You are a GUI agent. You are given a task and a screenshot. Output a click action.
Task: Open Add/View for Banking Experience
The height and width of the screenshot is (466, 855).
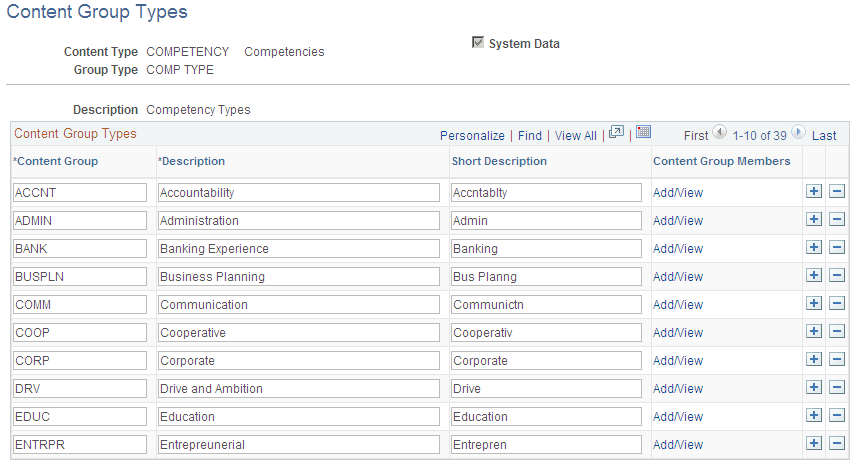point(678,248)
